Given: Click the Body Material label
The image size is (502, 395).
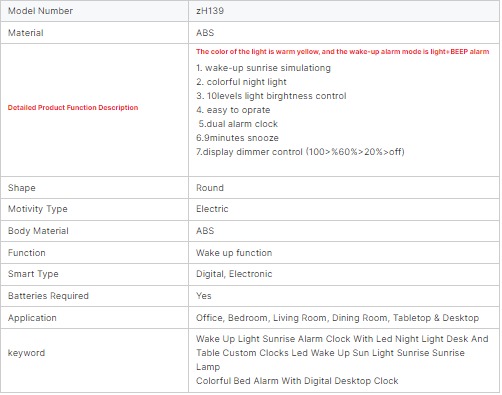Looking at the screenshot, I should tap(38, 231).
